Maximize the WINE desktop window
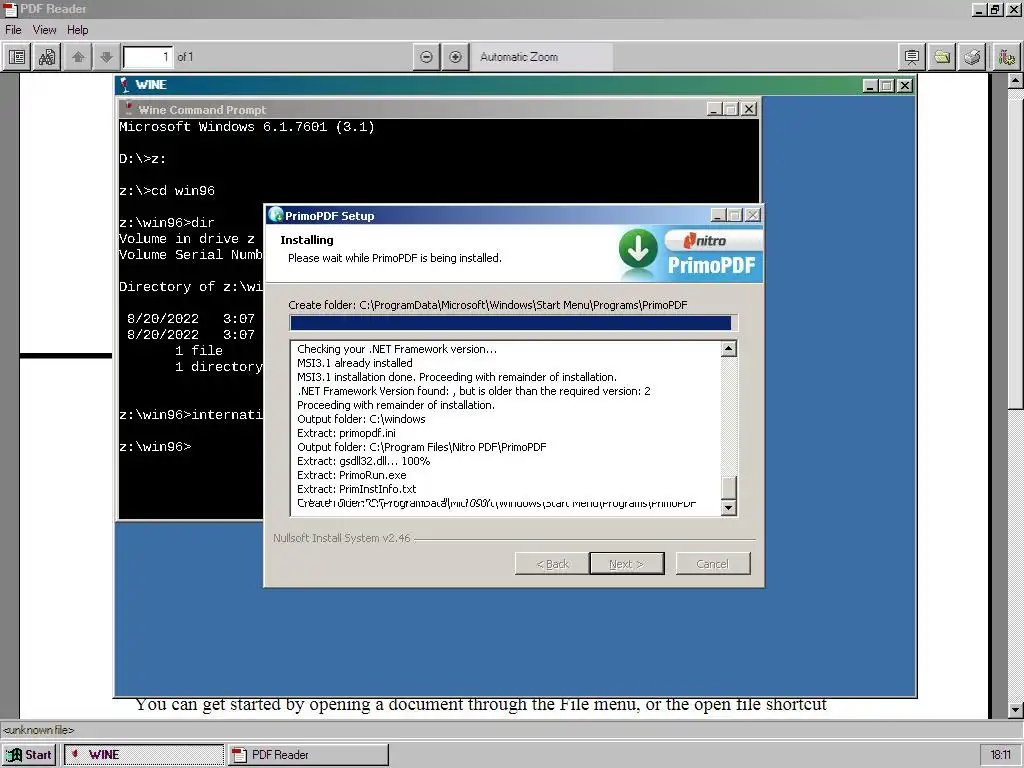Image resolution: width=1024 pixels, height=768 pixels. pos(887,86)
